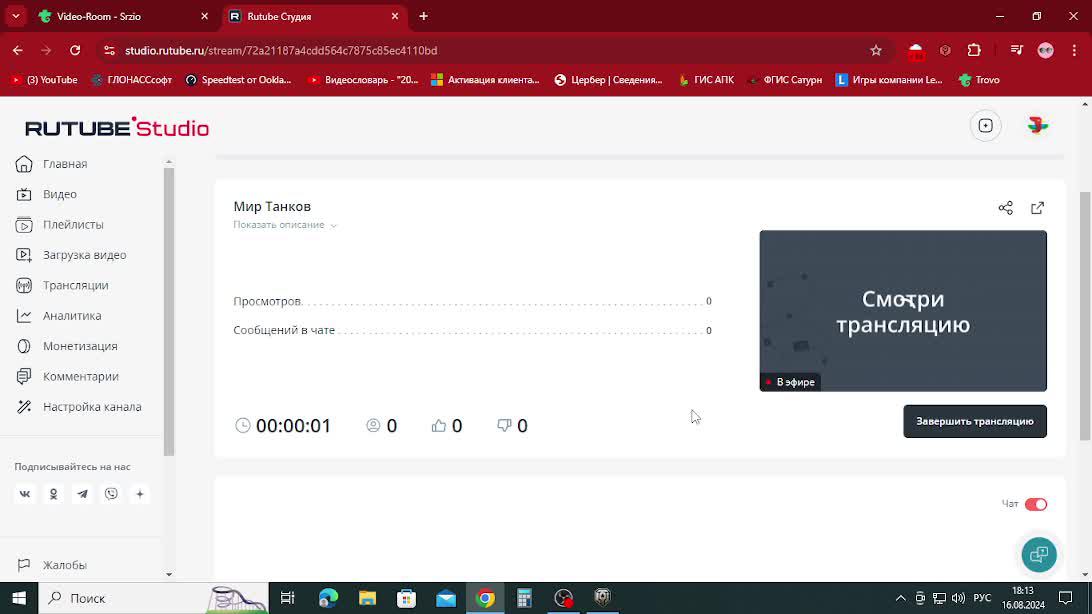Click the Dzen star social icon
Image resolution: width=1092 pixels, height=614 pixels.
point(140,494)
